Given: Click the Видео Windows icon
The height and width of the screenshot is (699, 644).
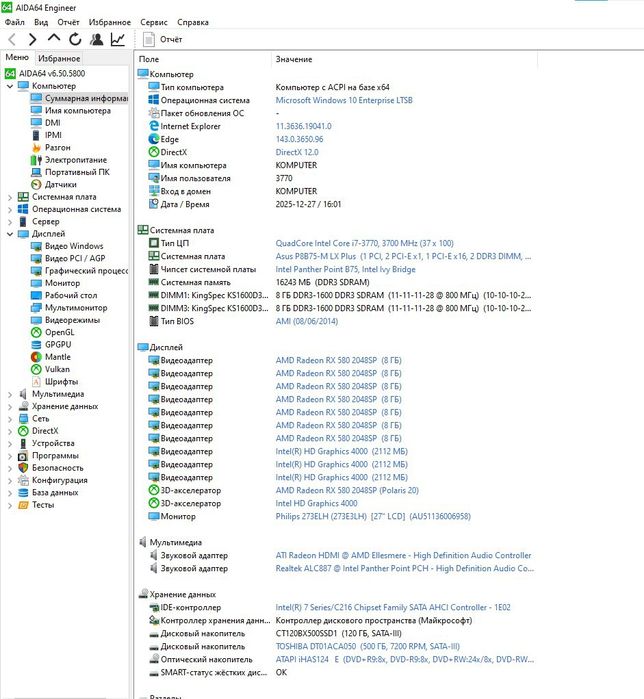Looking at the screenshot, I should pos(37,246).
